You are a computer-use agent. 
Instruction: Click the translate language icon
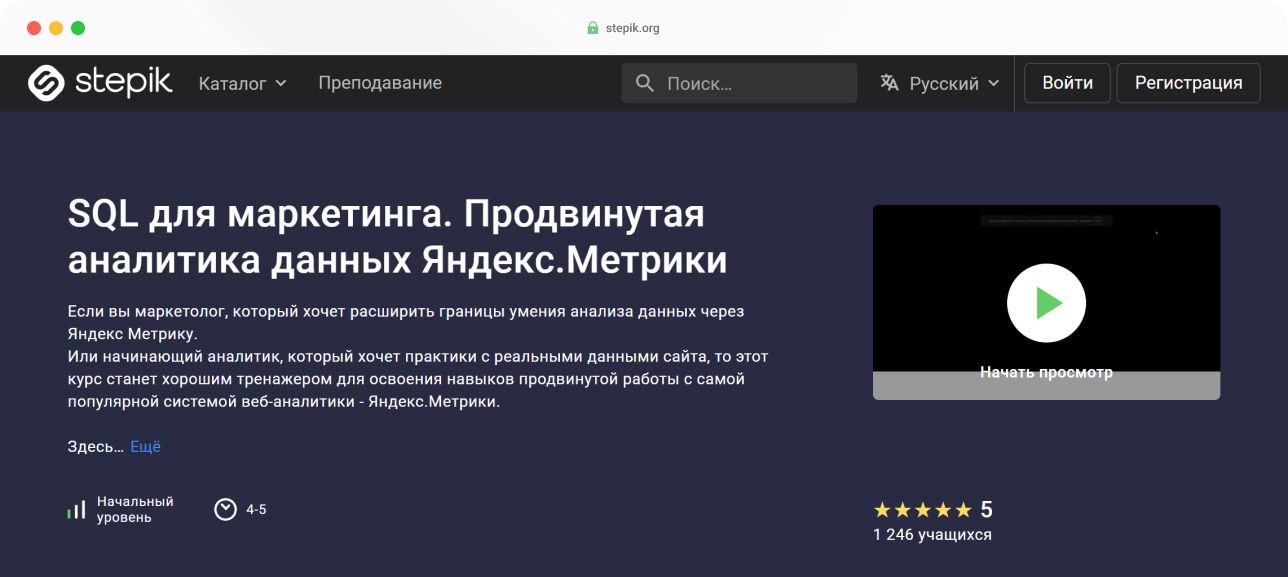coord(889,83)
